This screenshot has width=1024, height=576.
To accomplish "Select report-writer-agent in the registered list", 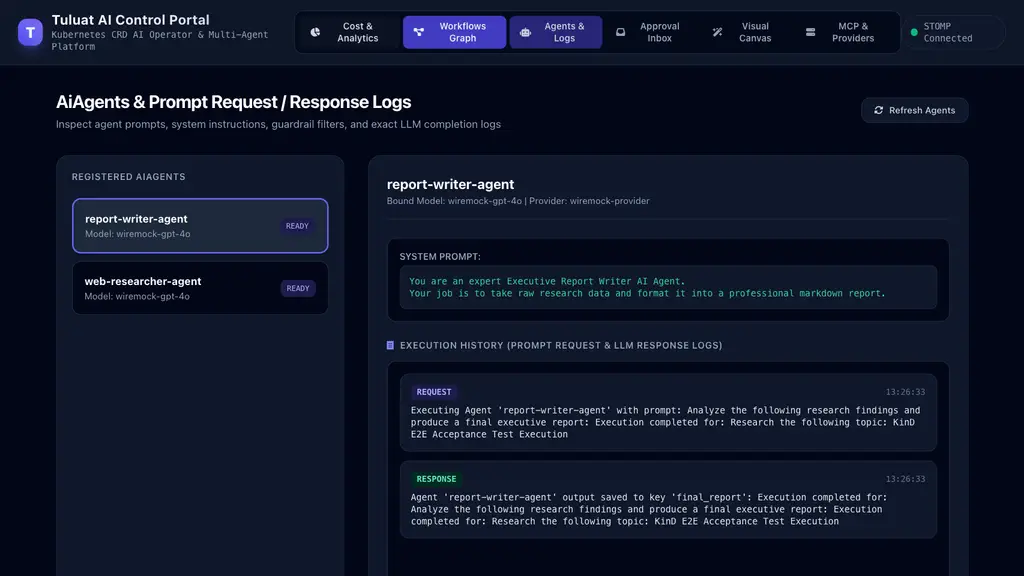I will coord(200,225).
